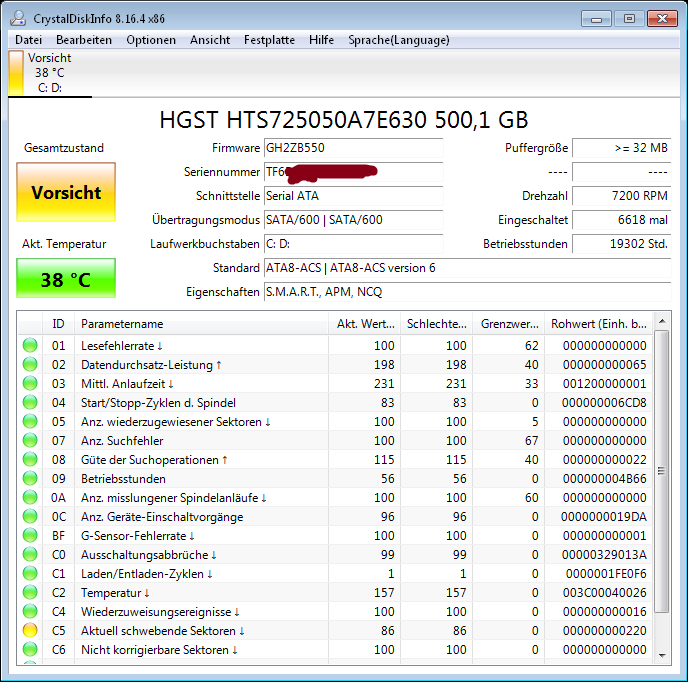Click status circle of row 09 Betriebsstunden
Viewport: 688px width, 682px height.
[30, 478]
